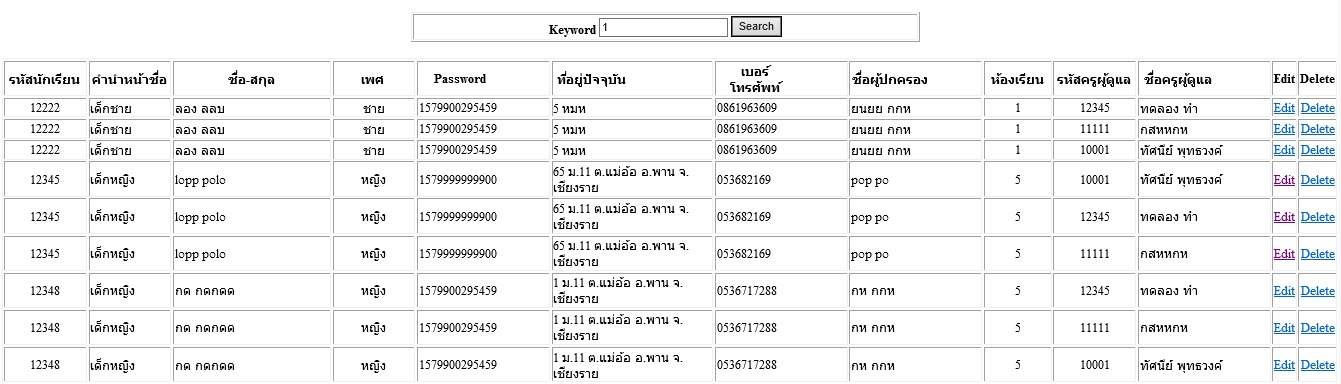Click address 5 หมห in teacher 12345 row
The image size is (1341, 384).
[570, 108]
